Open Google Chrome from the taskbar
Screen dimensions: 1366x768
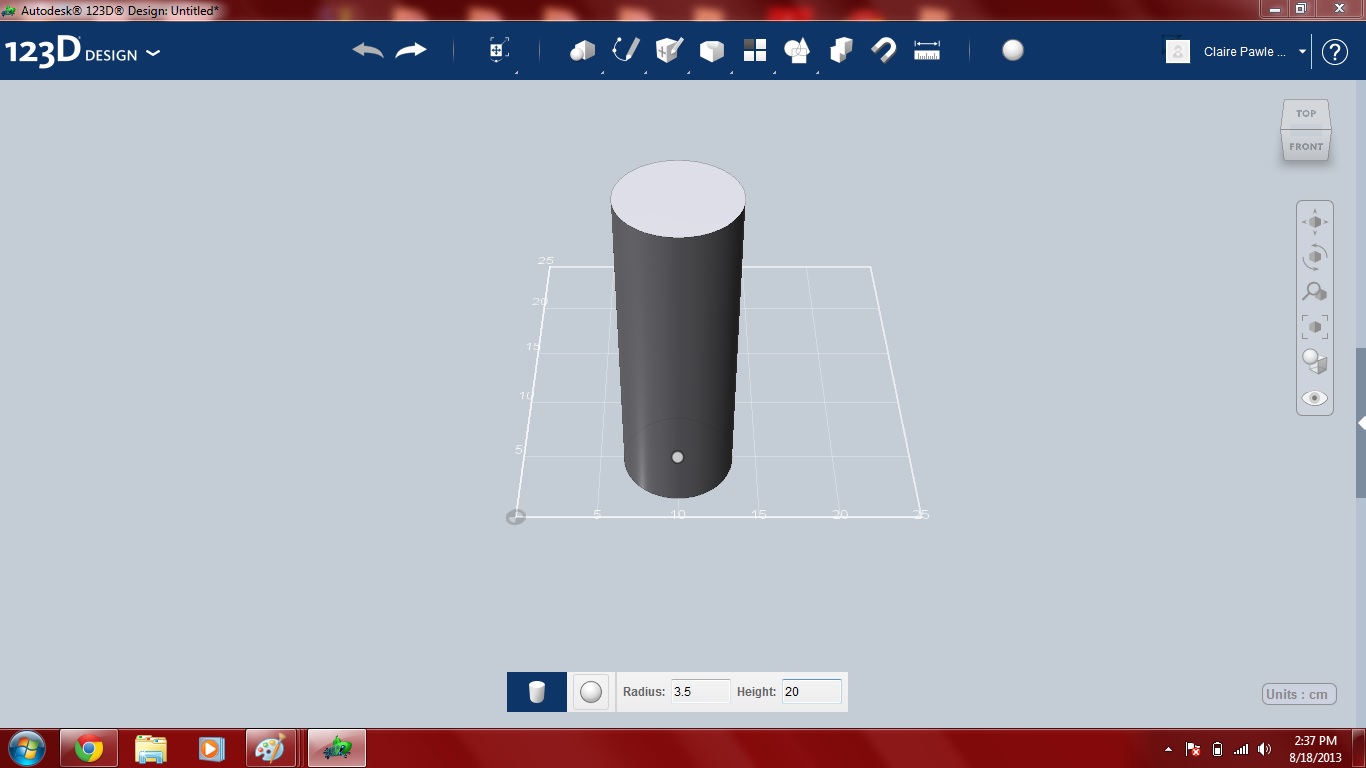[x=88, y=748]
